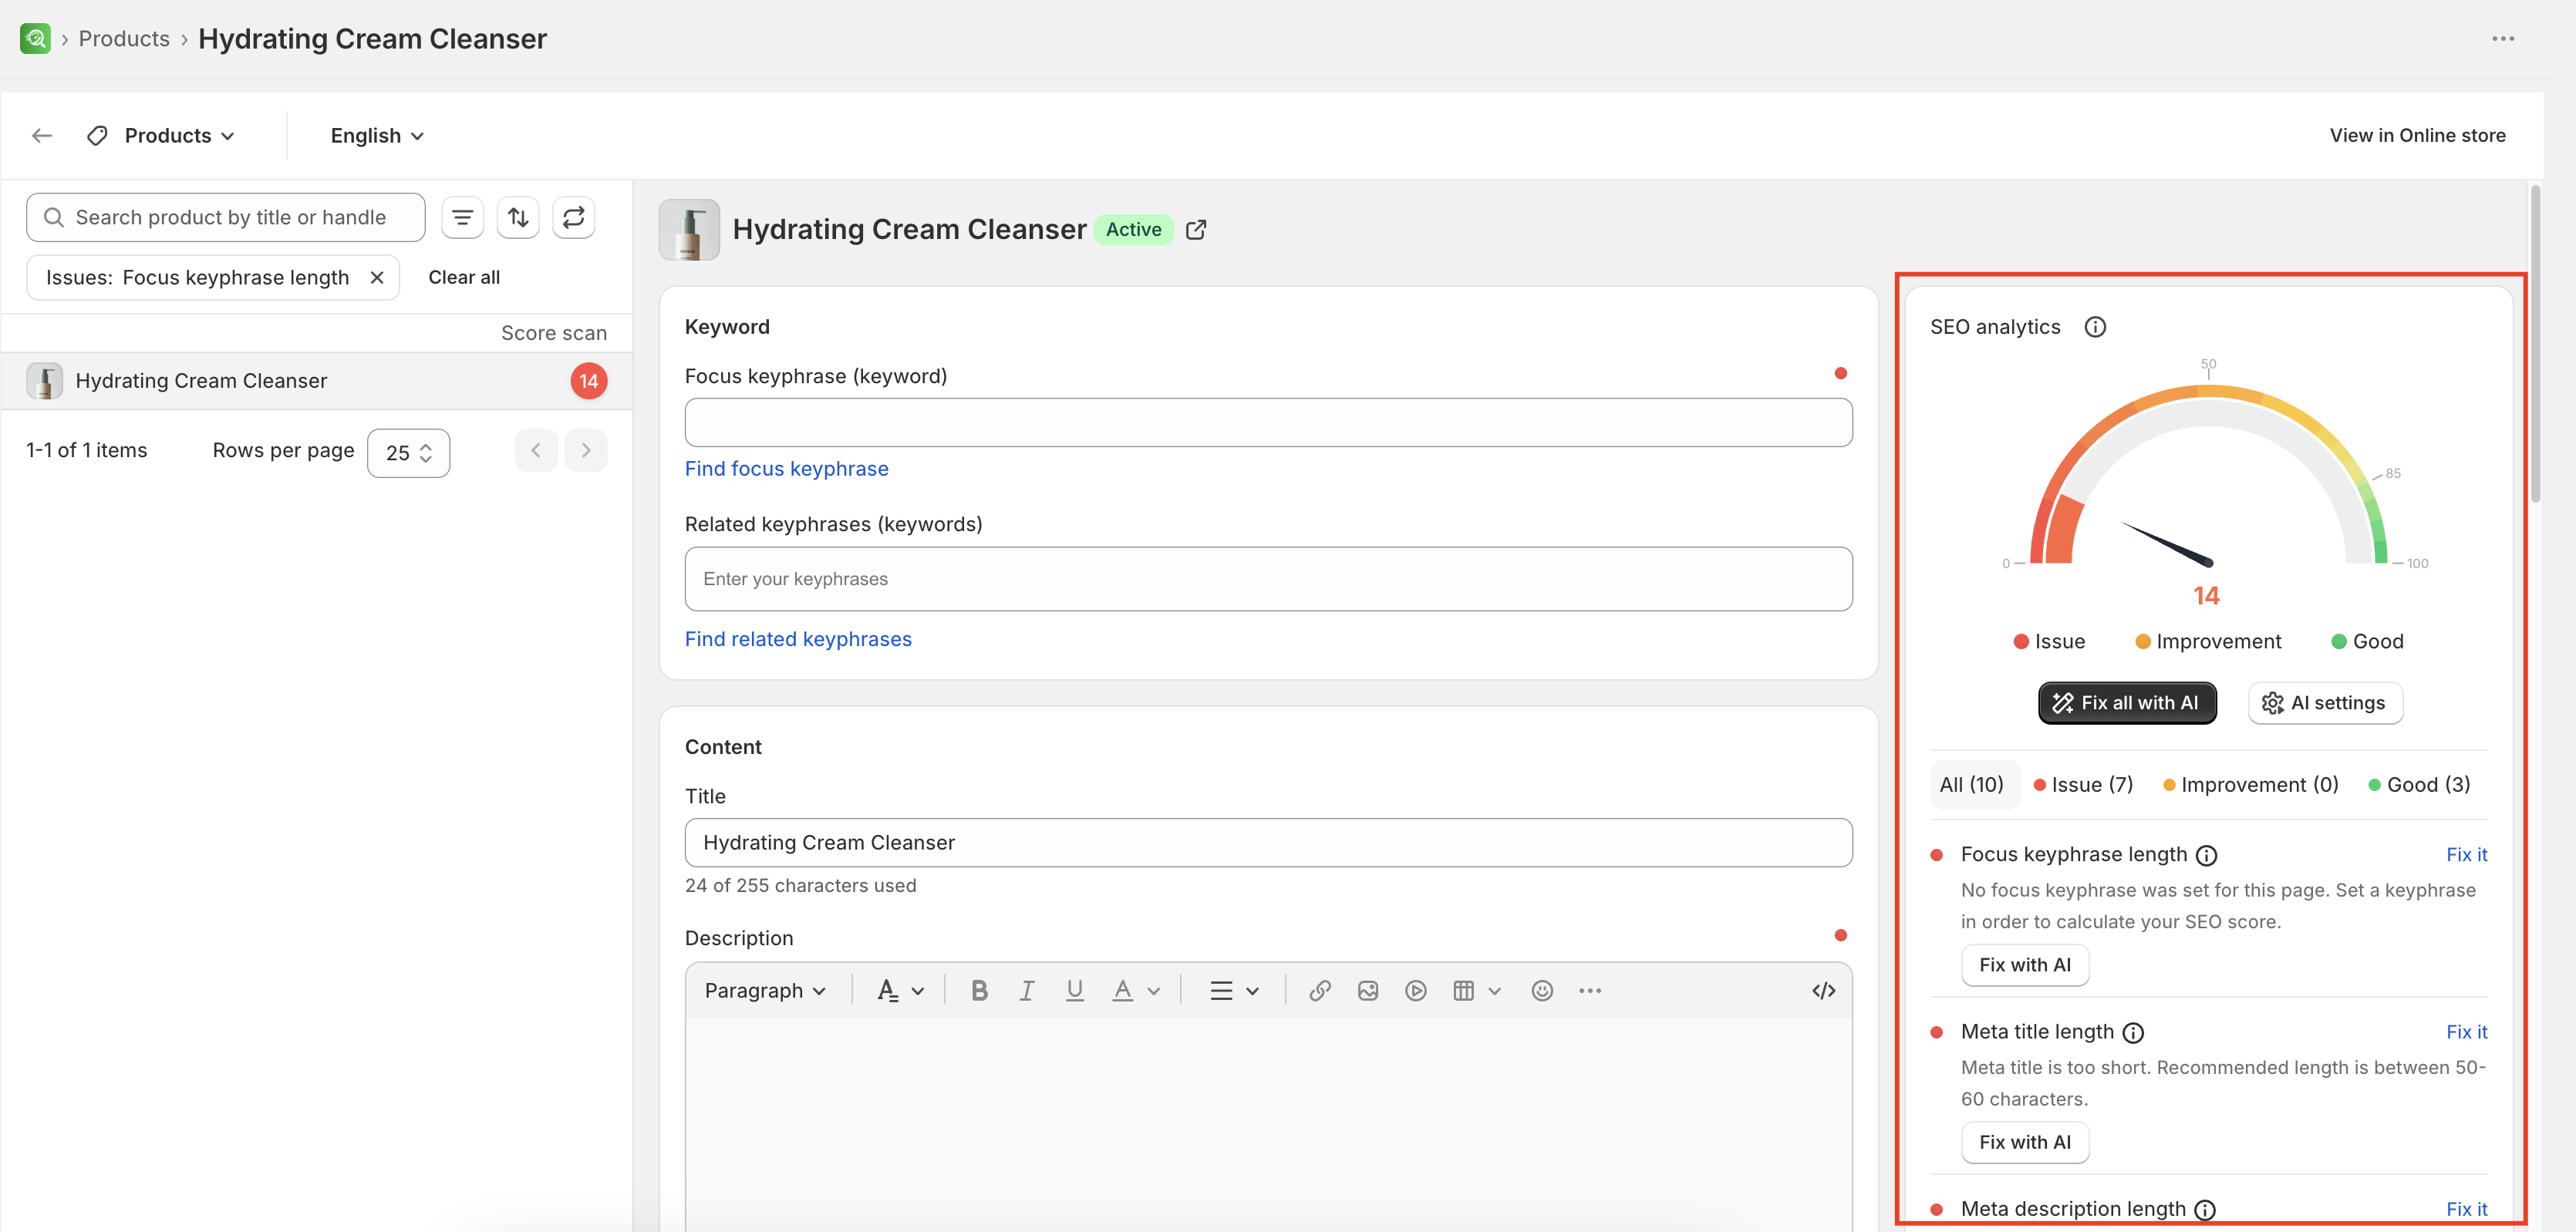Click the refresh sync icon
Image resolution: width=2576 pixels, height=1232 pixels.
pos(574,217)
